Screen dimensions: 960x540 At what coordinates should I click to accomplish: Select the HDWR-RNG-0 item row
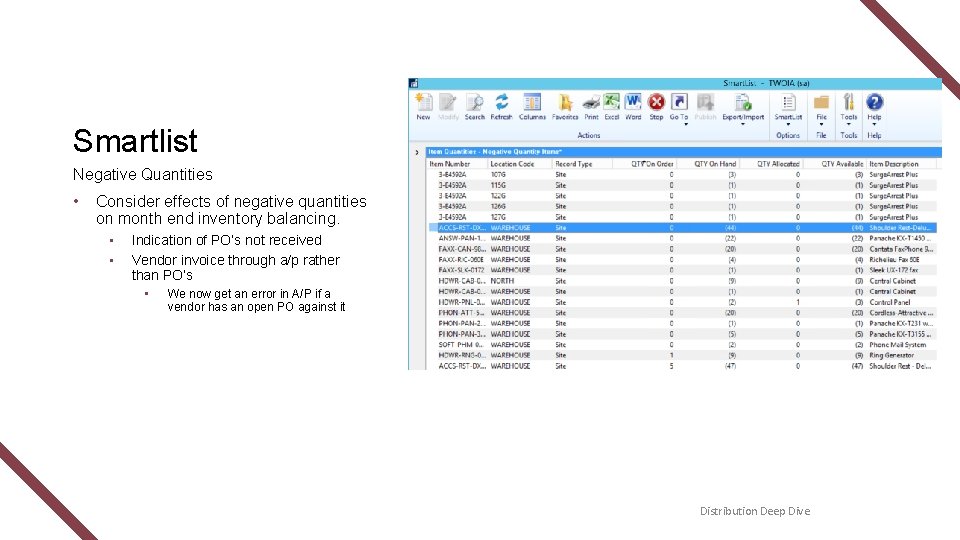[682, 355]
